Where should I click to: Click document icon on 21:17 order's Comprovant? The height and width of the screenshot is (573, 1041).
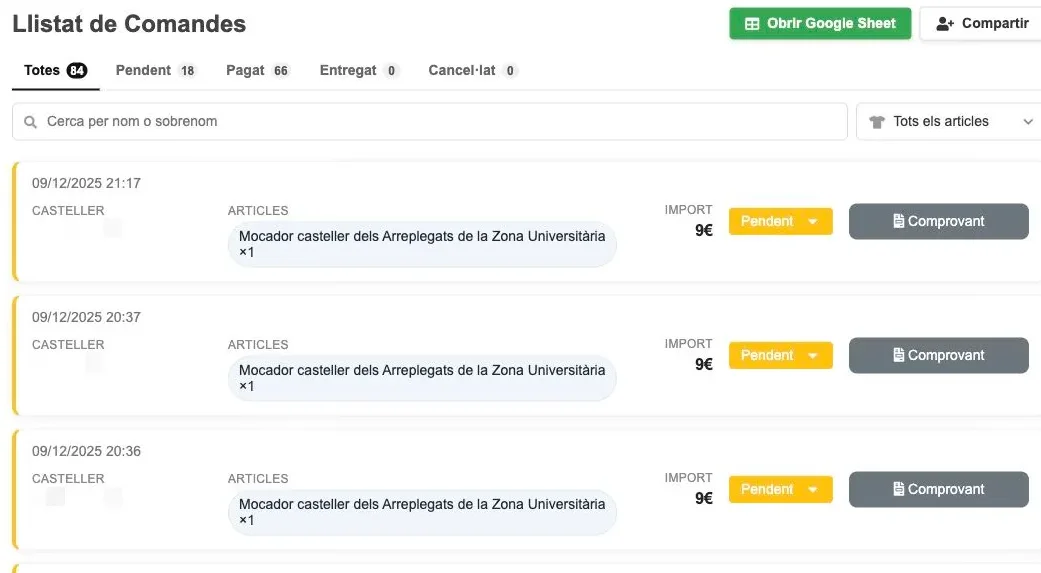(898, 221)
